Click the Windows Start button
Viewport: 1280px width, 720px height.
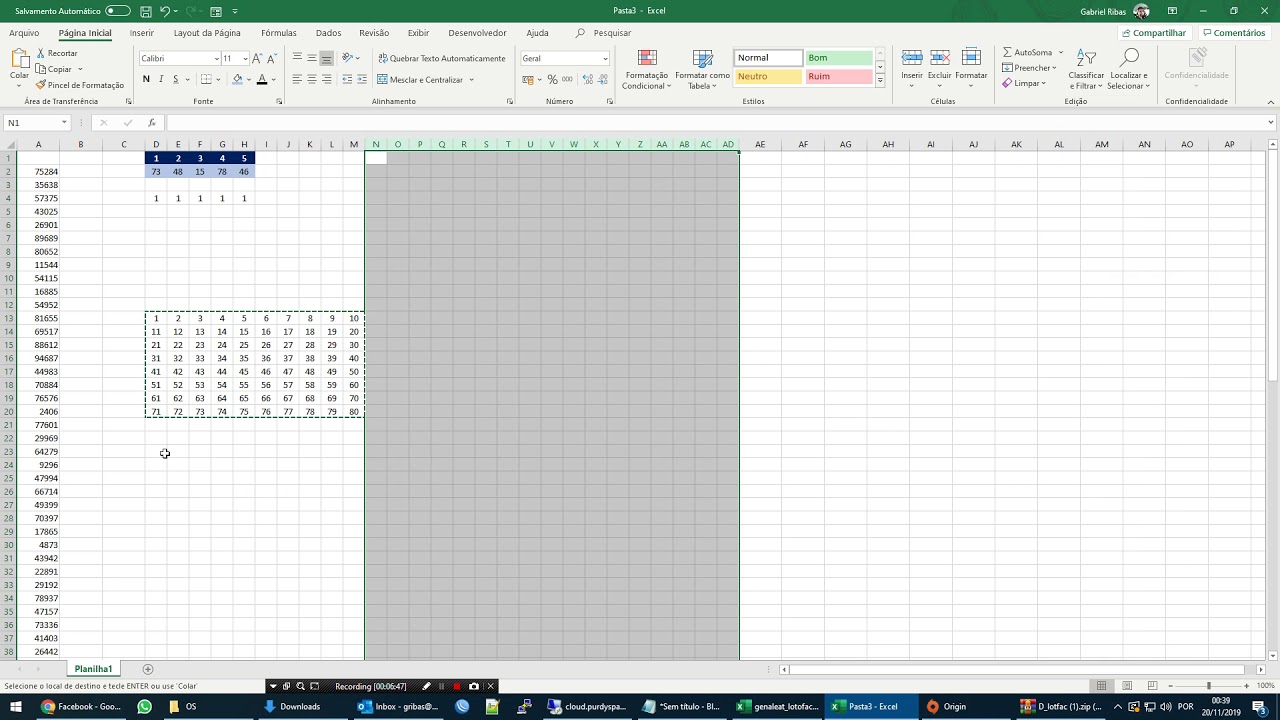pyautogui.click(x=16, y=706)
